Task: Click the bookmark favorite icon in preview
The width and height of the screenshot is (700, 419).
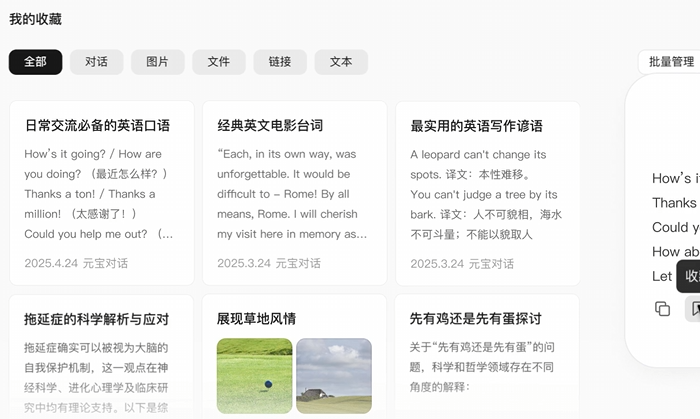Action: [x=692, y=309]
